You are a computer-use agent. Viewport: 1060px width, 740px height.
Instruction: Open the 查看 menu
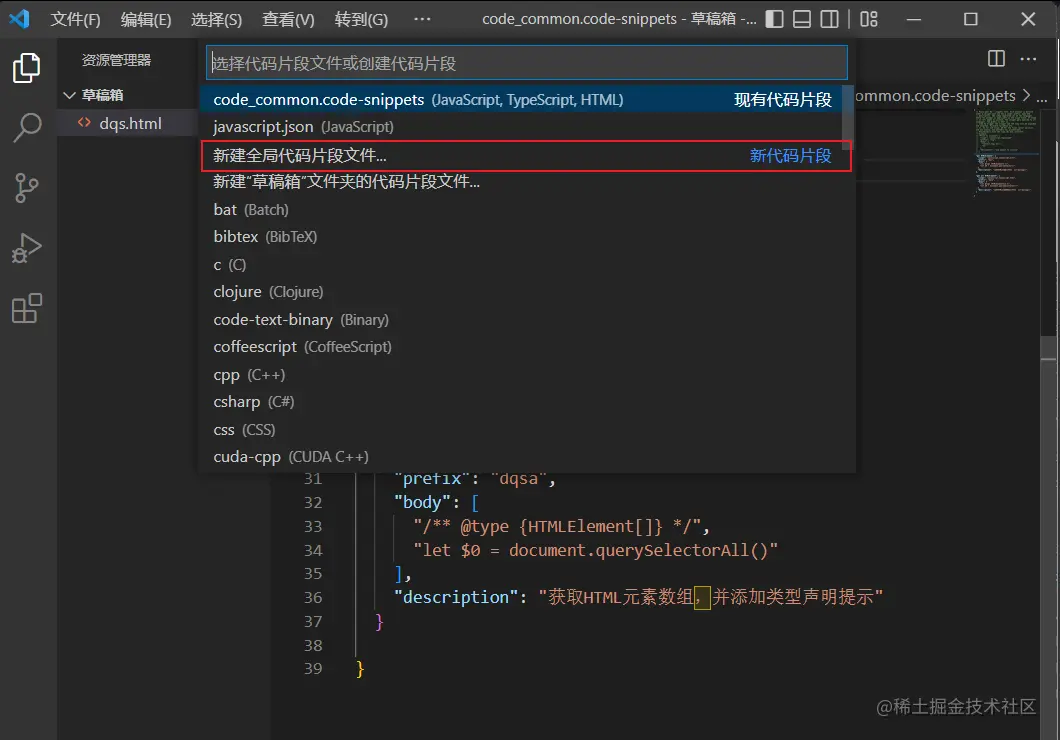pyautogui.click(x=287, y=18)
